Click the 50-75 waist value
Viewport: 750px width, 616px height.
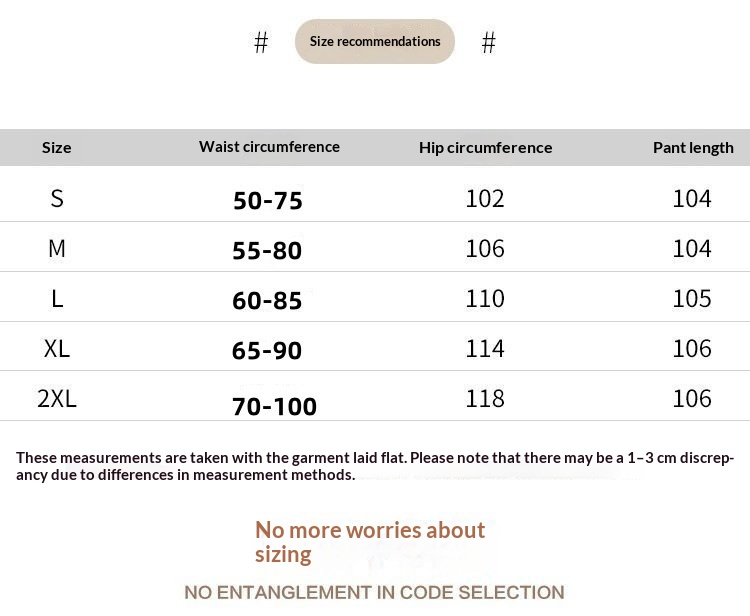pos(267,200)
